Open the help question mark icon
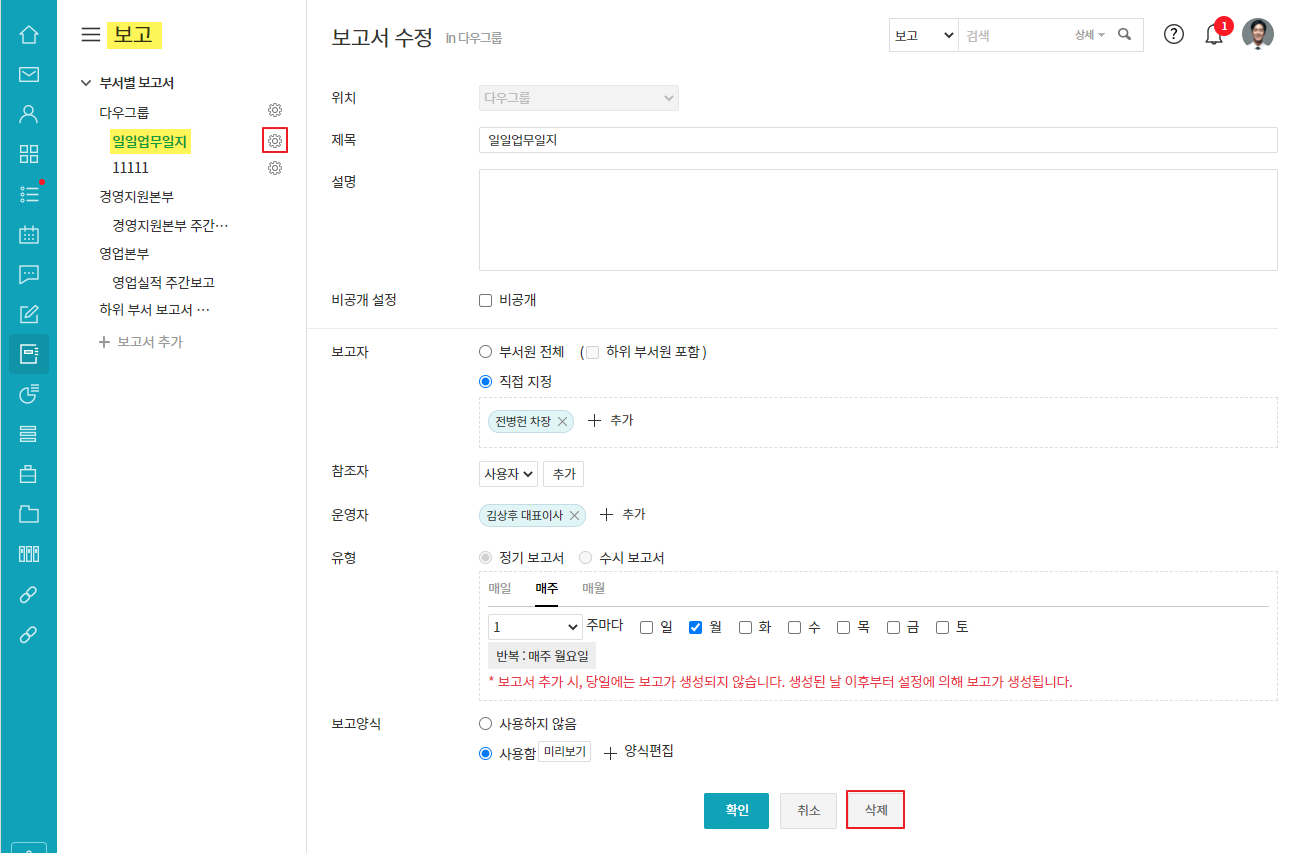This screenshot has width=1301, height=853. (x=1174, y=34)
